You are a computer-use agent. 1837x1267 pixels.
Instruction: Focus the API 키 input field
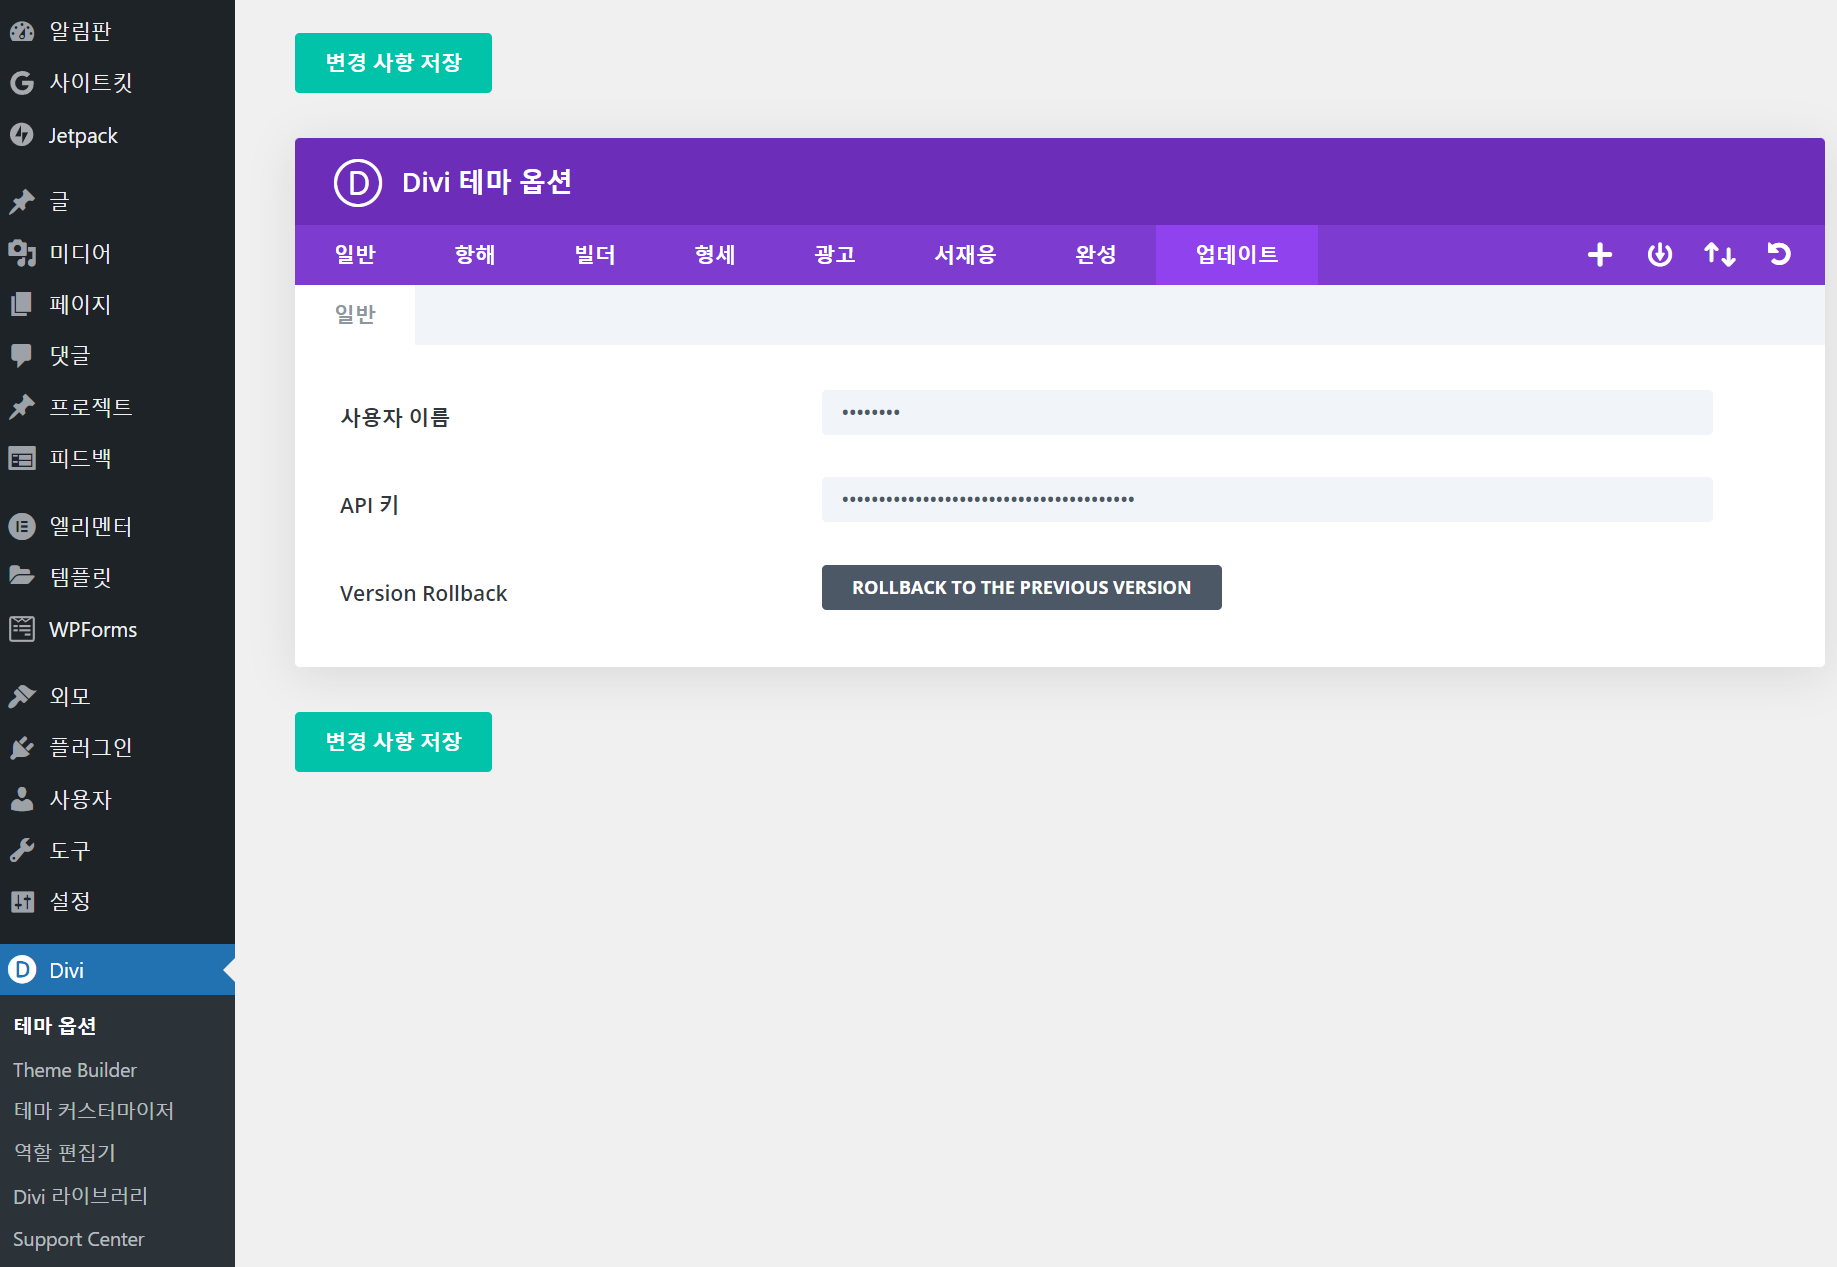pos(1267,500)
